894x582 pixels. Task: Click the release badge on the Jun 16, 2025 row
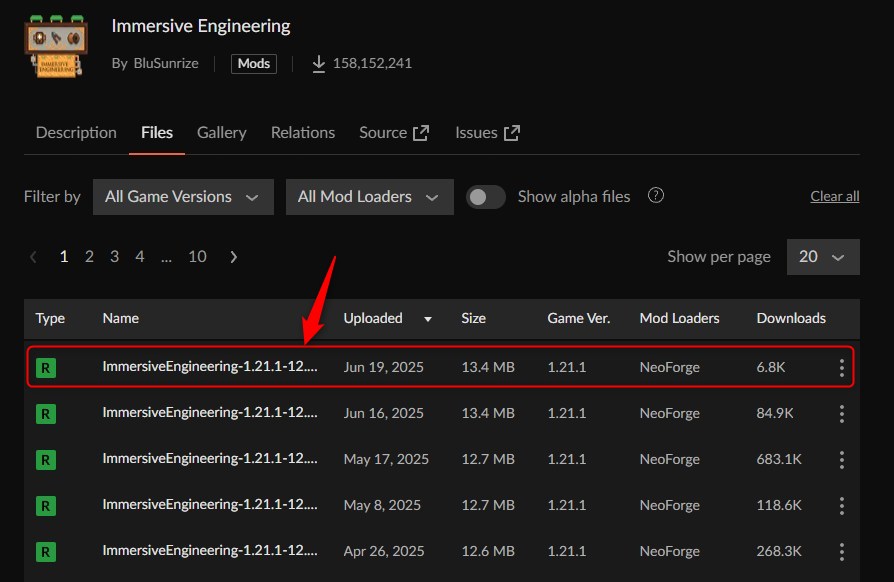tap(46, 414)
